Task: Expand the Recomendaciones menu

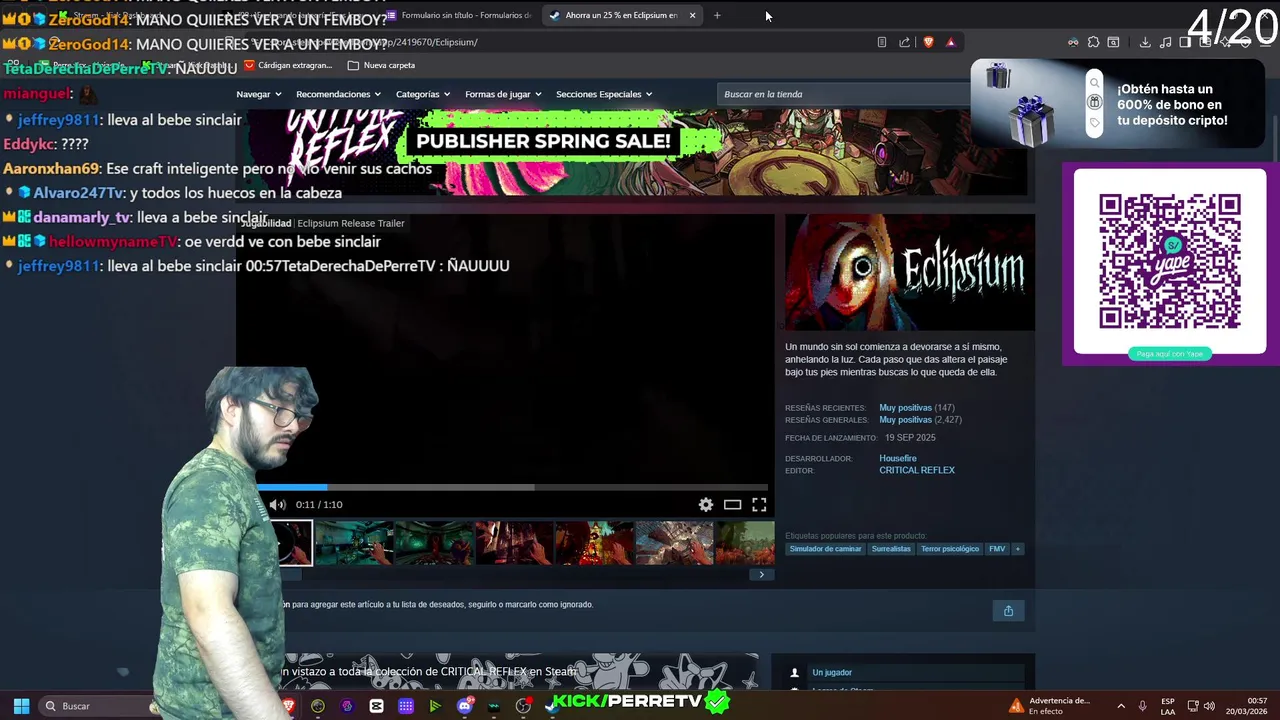Action: coord(339,94)
